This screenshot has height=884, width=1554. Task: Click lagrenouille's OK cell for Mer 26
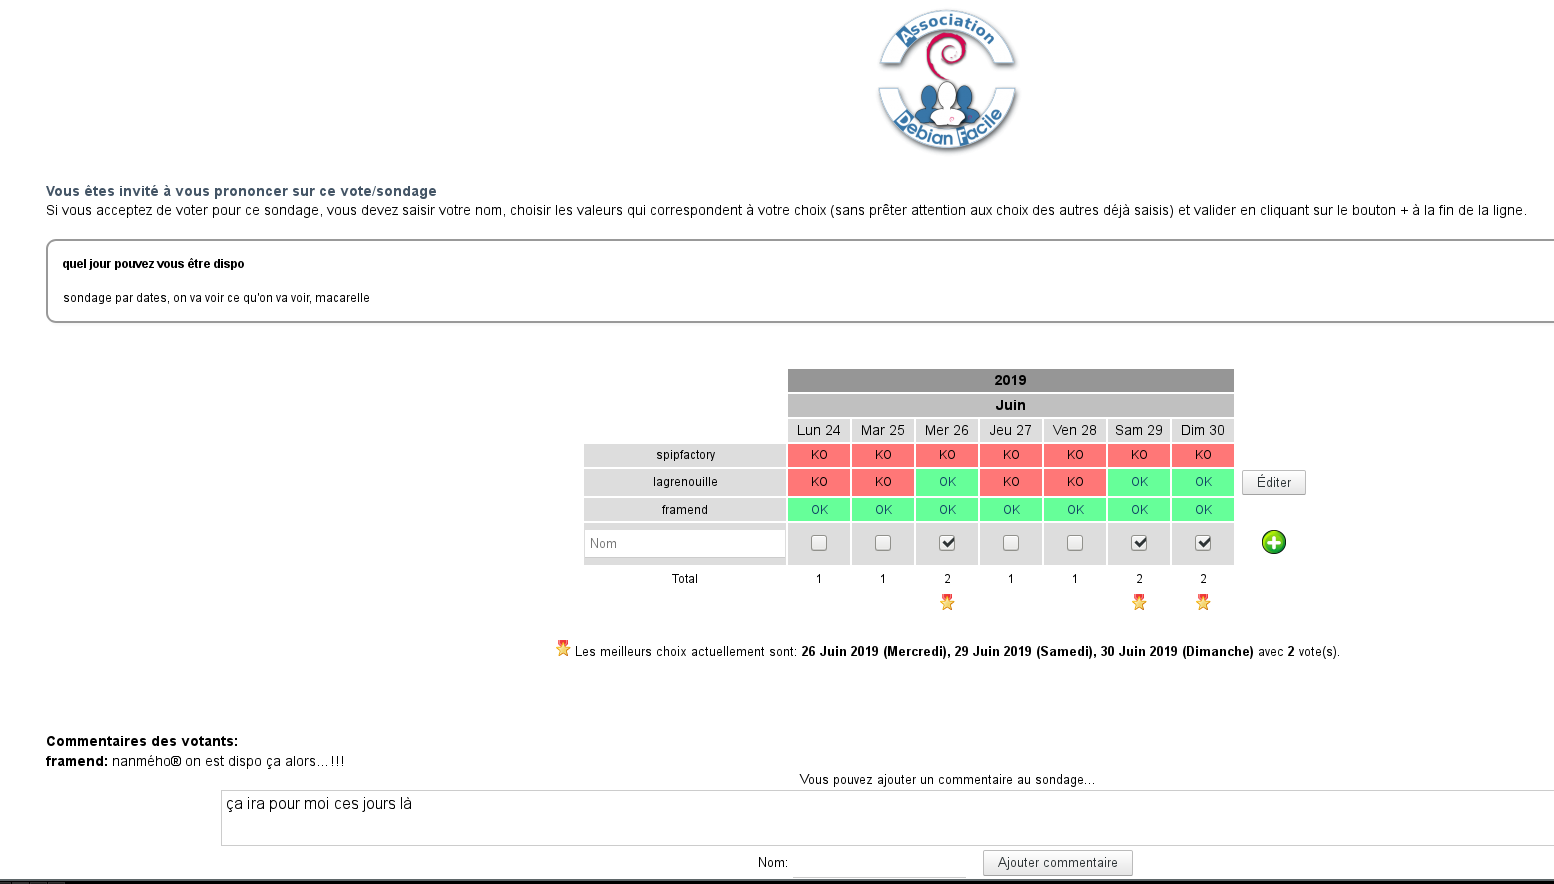pyautogui.click(x=947, y=482)
